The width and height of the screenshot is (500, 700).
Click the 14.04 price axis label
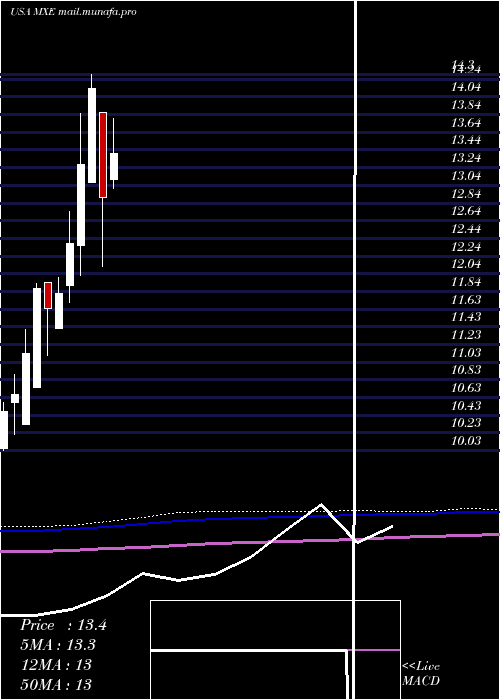point(466,87)
